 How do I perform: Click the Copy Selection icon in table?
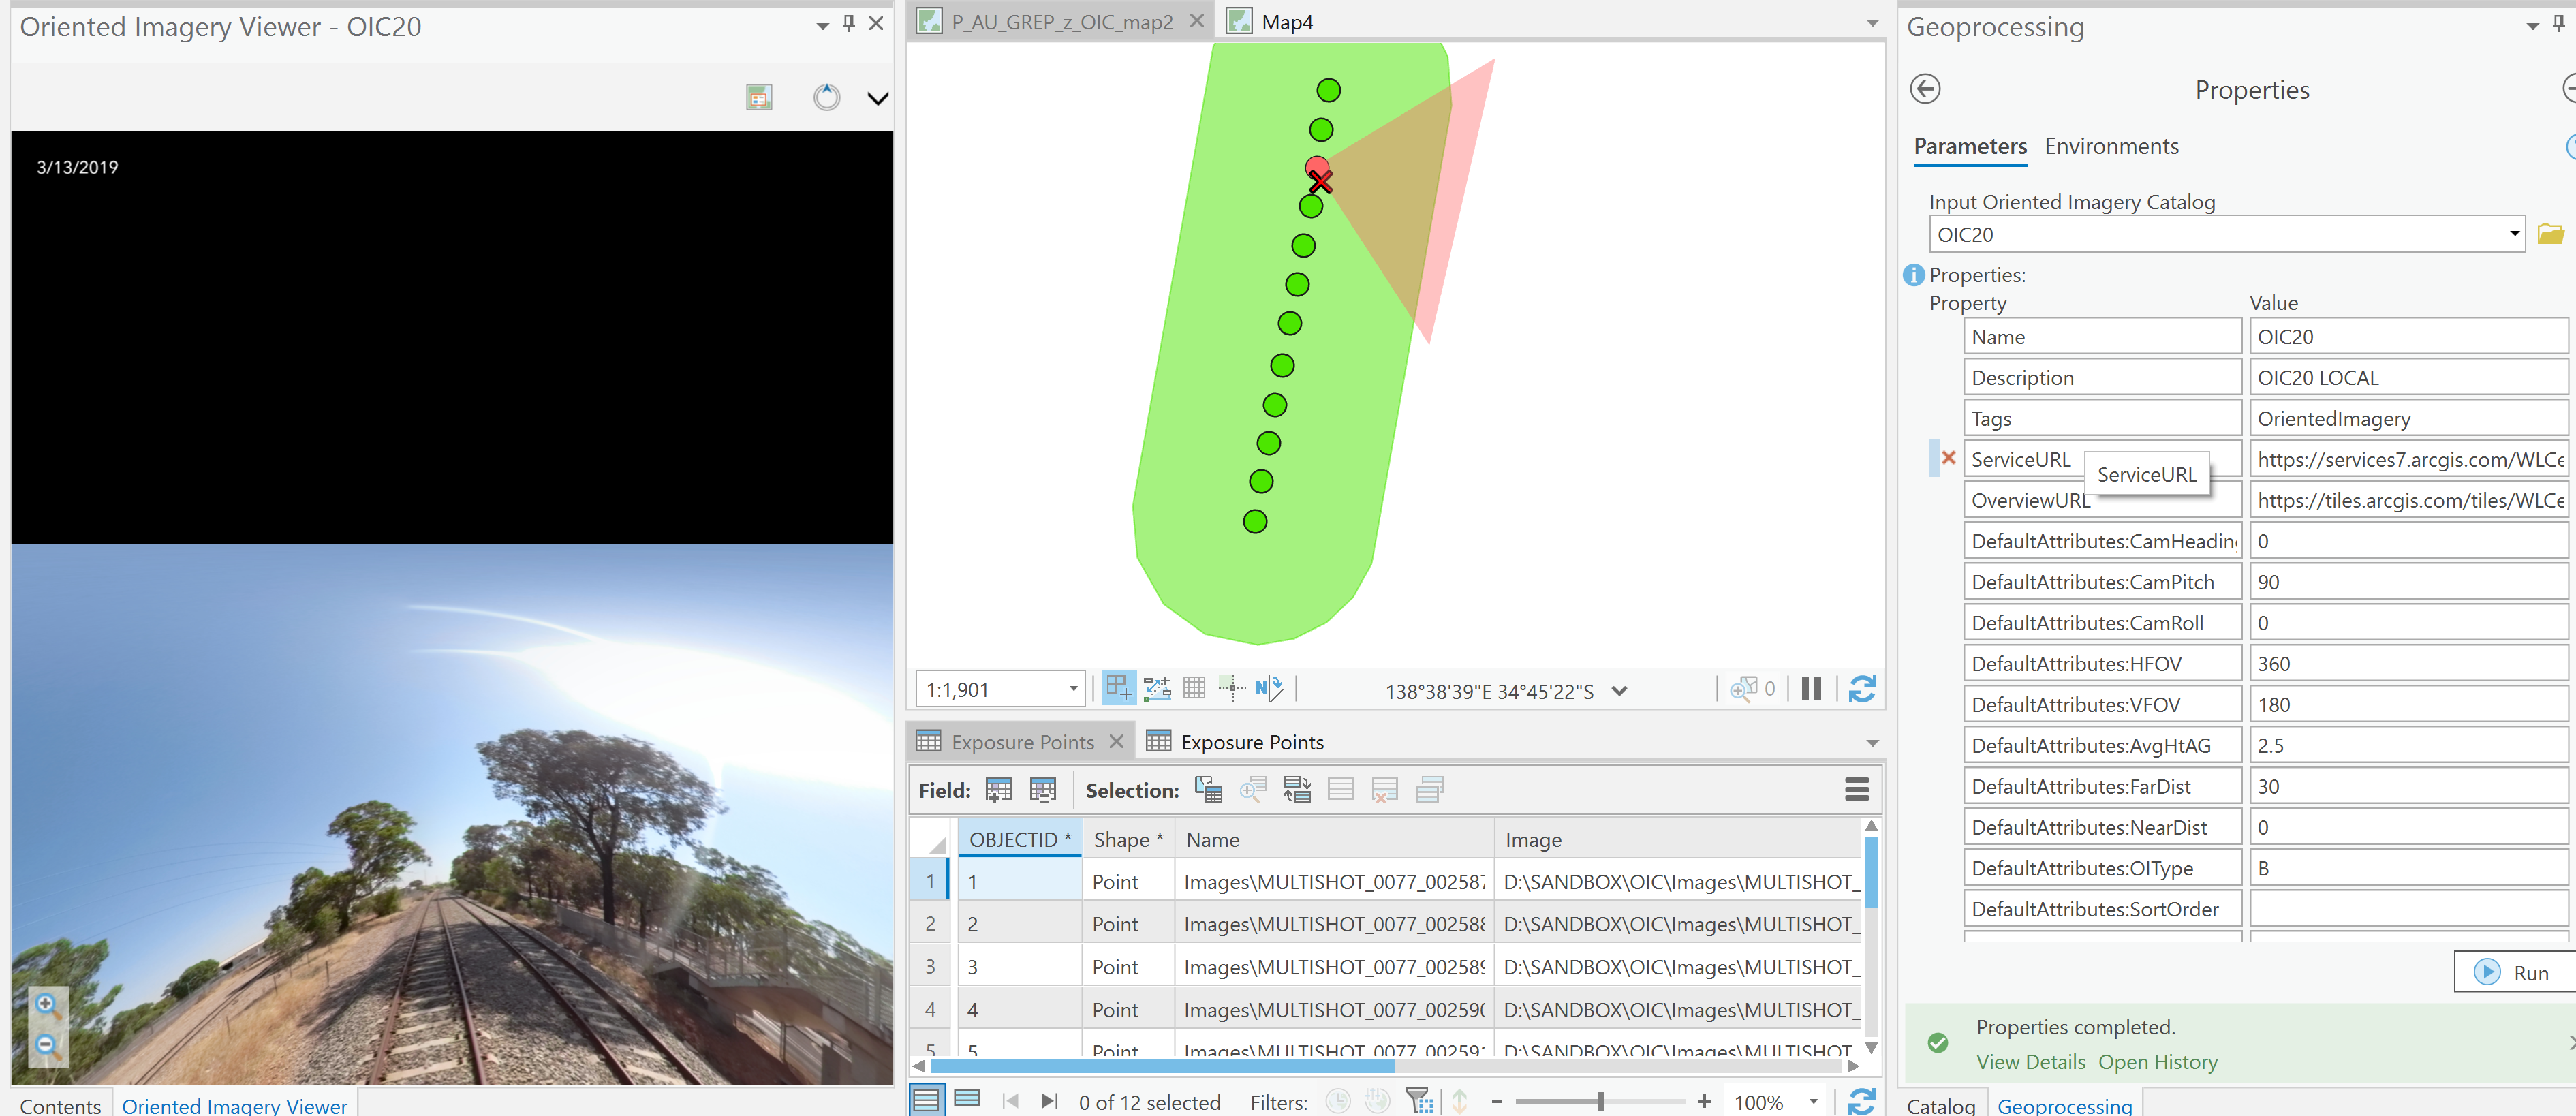tap(1429, 790)
